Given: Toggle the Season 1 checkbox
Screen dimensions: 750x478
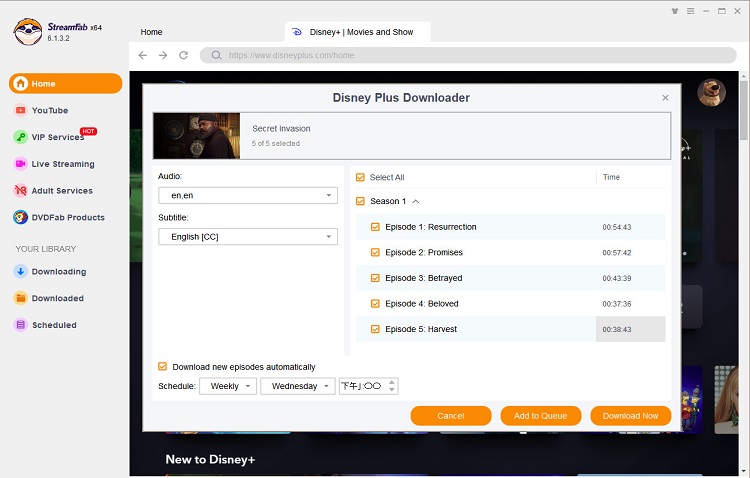Looking at the screenshot, I should (x=360, y=201).
